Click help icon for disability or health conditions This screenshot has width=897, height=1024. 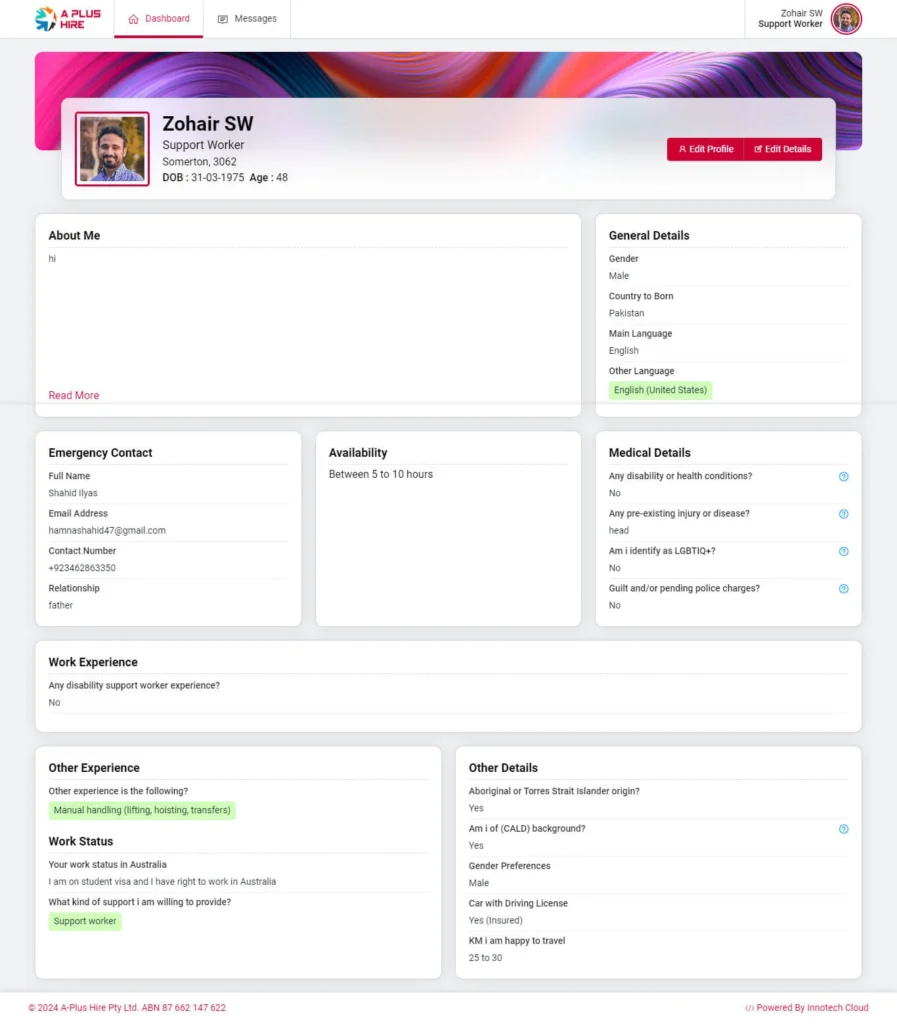pyautogui.click(x=843, y=477)
